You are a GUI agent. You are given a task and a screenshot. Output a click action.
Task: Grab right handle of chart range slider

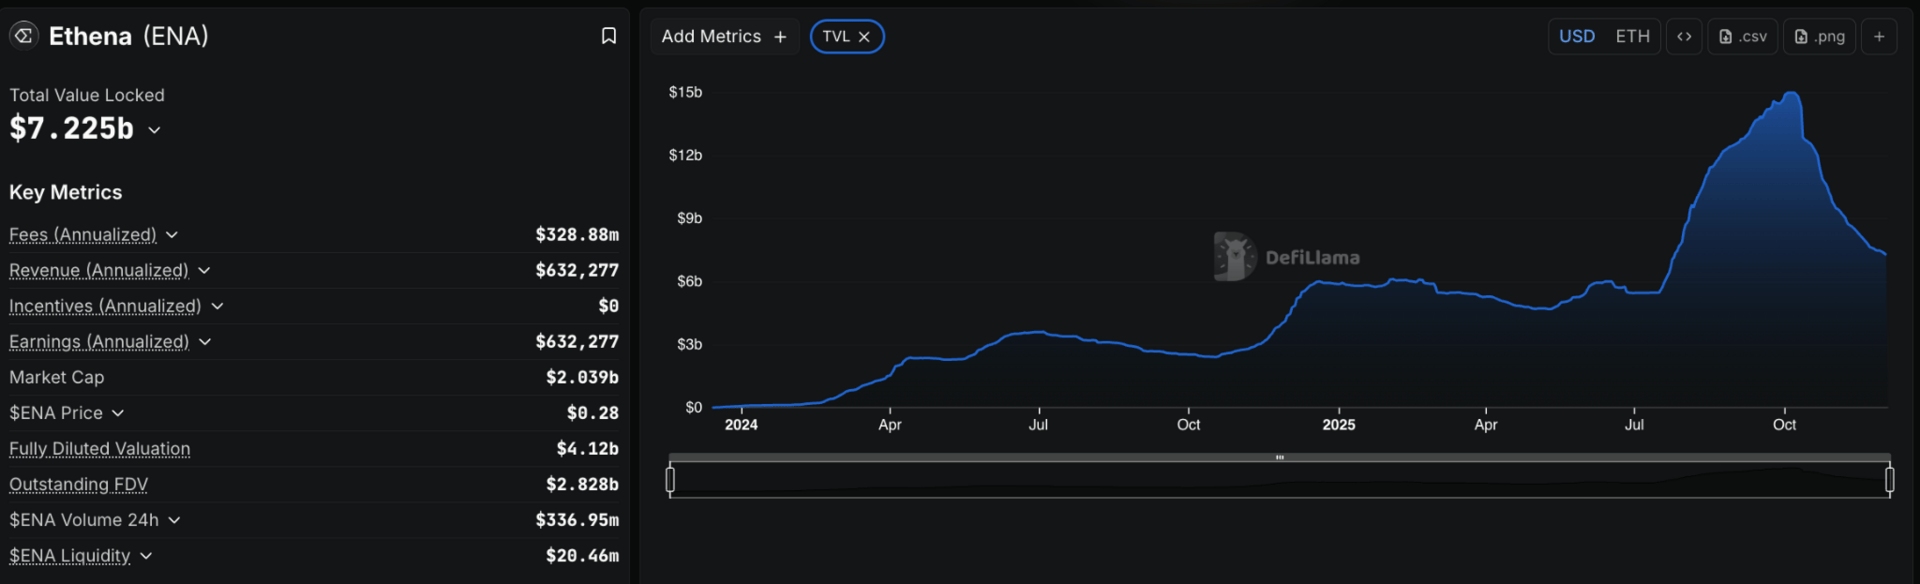click(1889, 480)
